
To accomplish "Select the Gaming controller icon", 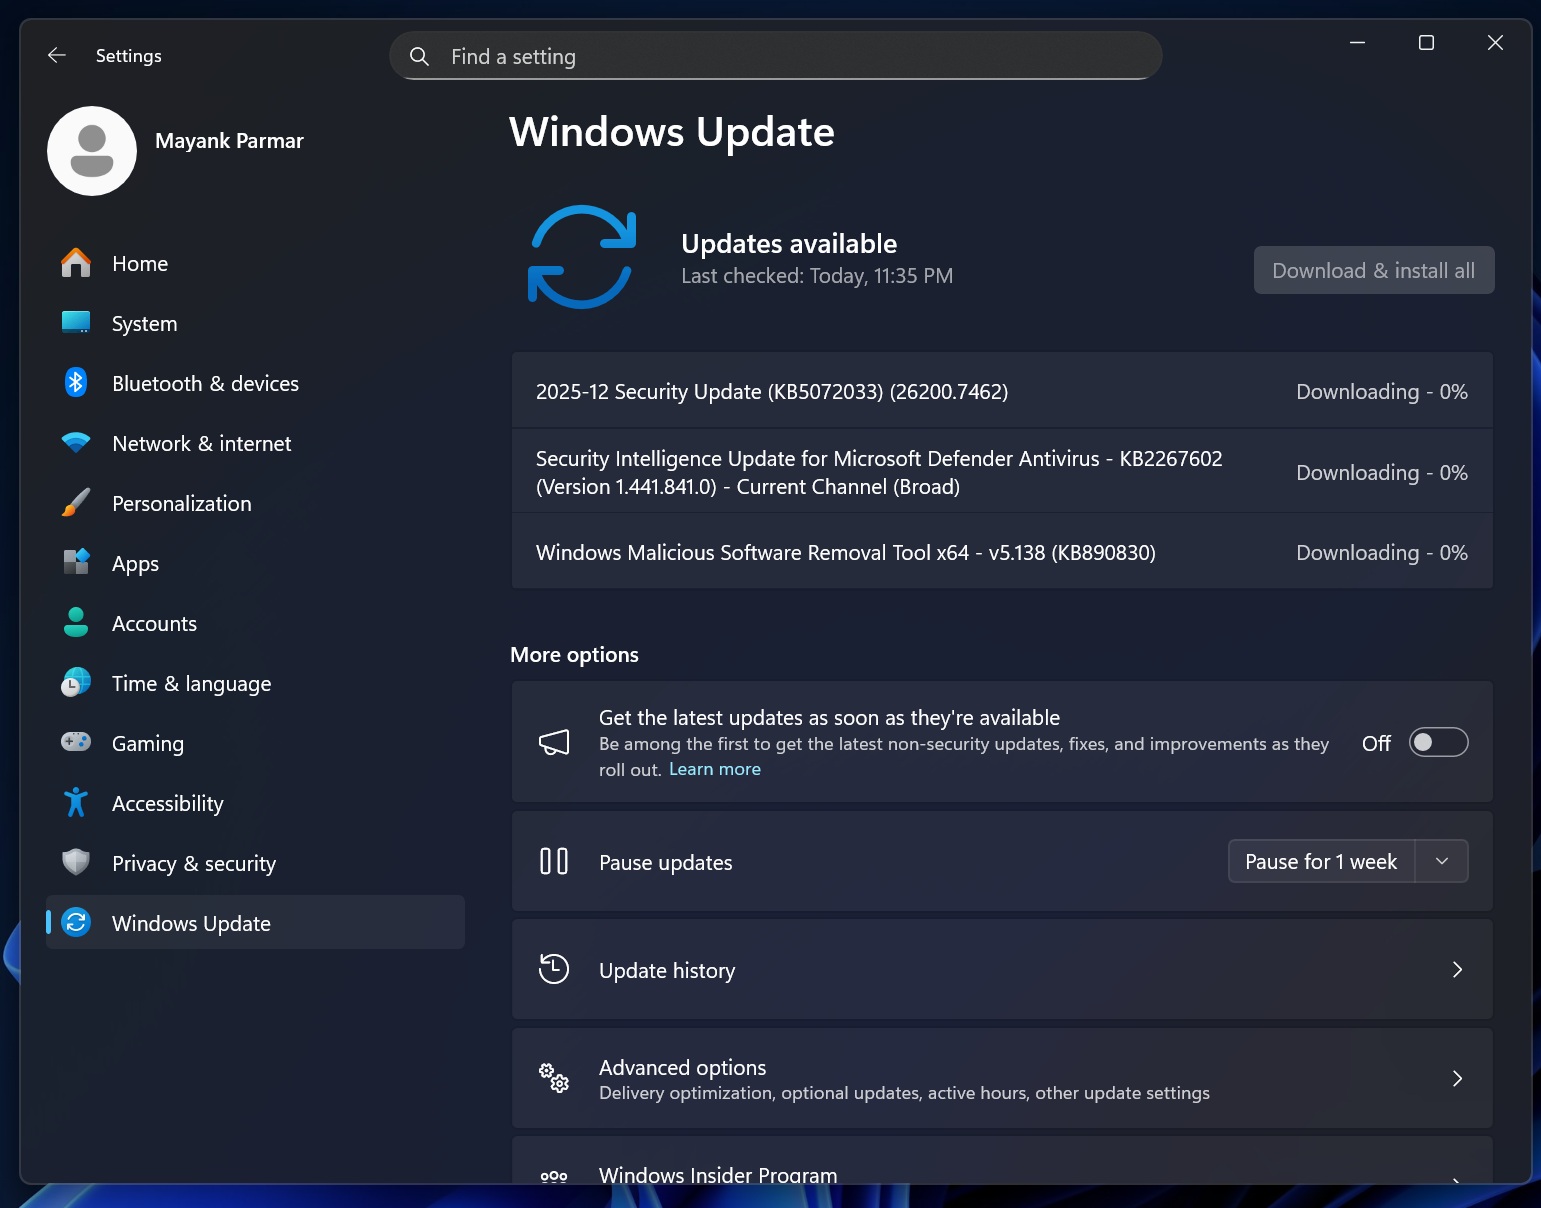I will tap(76, 743).
